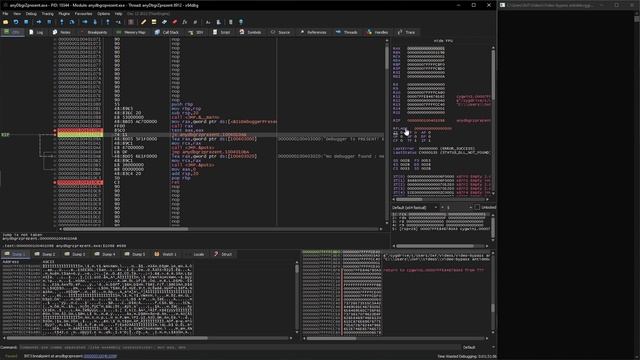The image size is (640, 360).
Task: Select the Struct tab
Action: tap(223, 254)
